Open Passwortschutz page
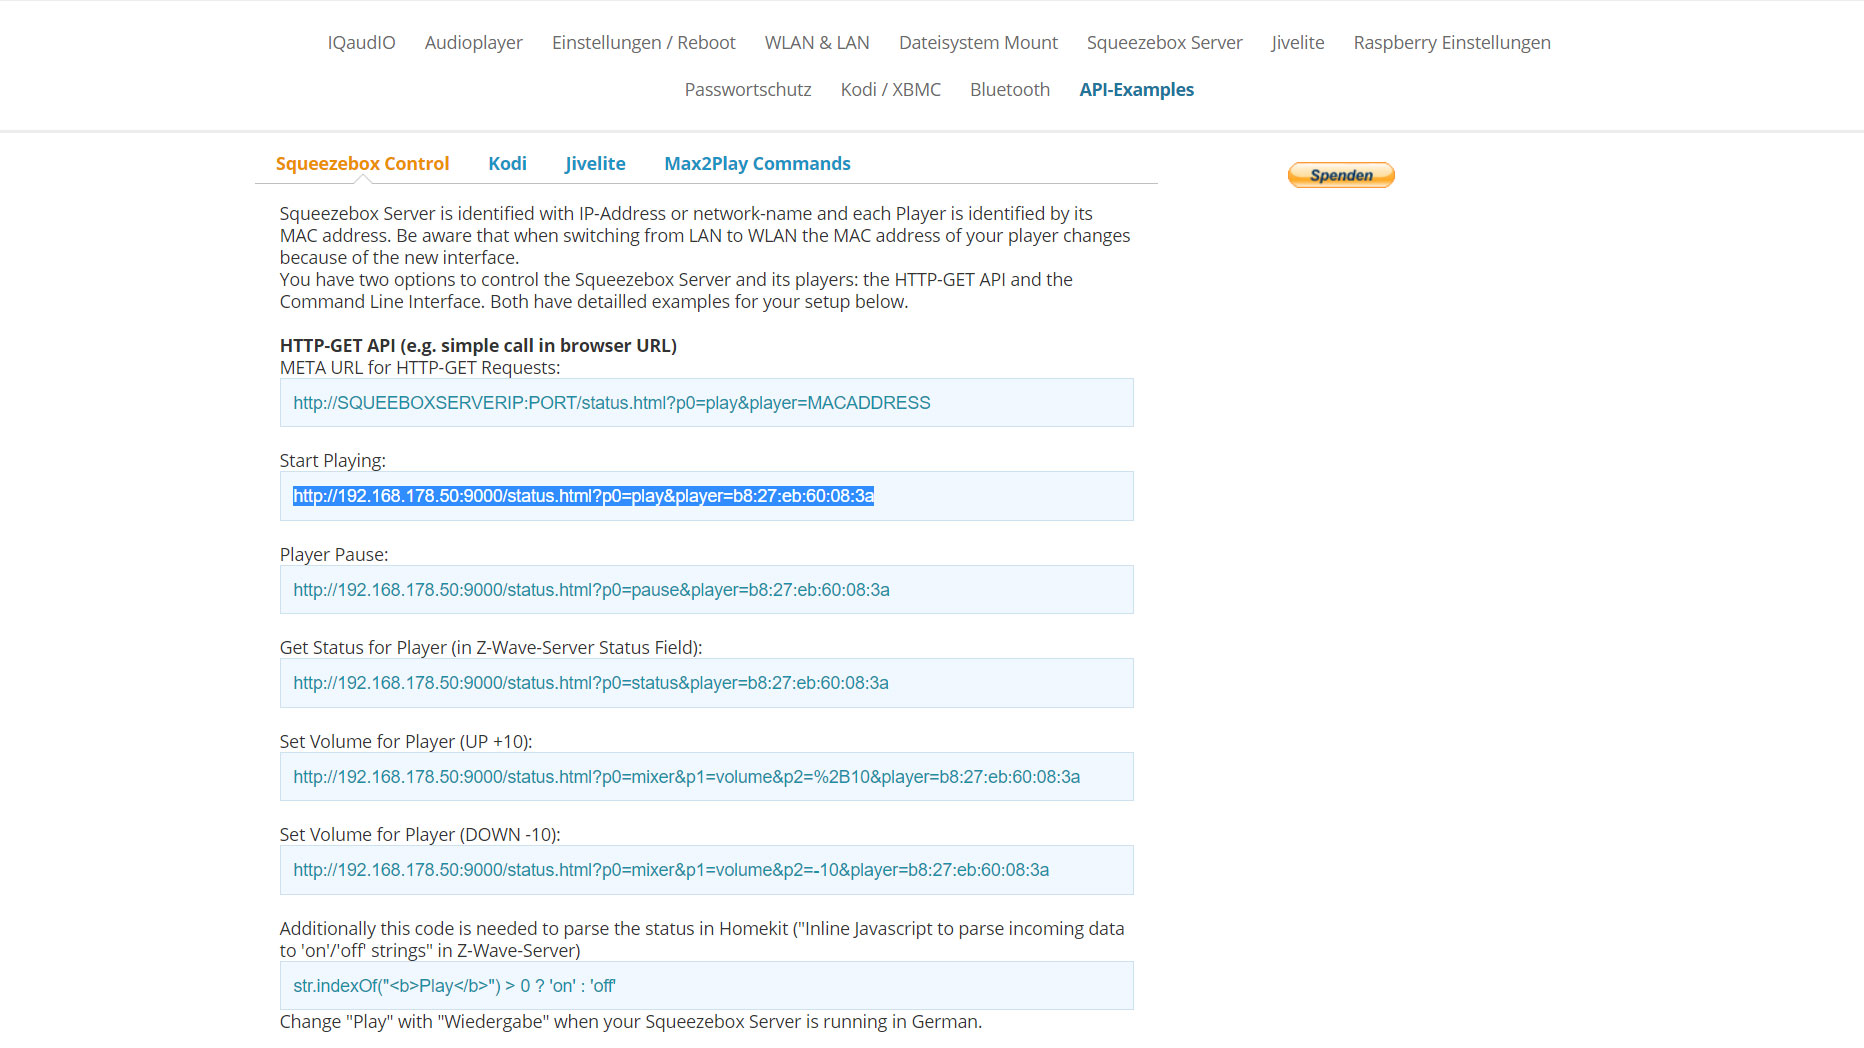This screenshot has height=1048, width=1864. [x=748, y=89]
